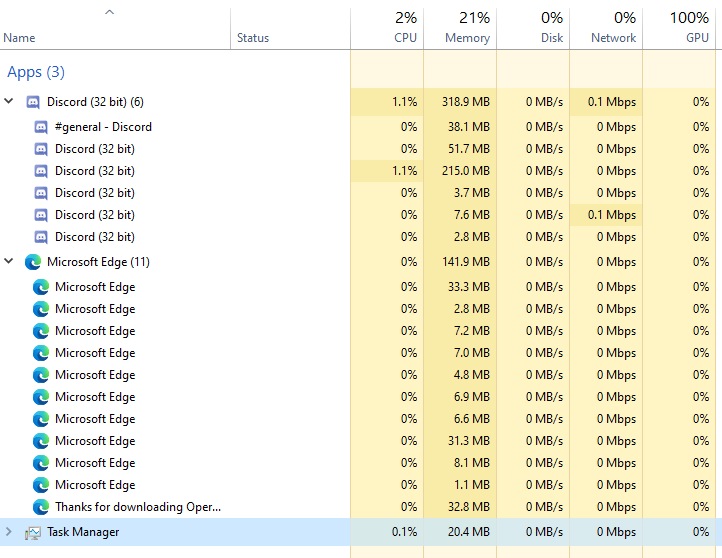The image size is (722, 558).
Task: Click the Edge icon beside Thanks for downloading Oper...
Action: pyautogui.click(x=41, y=507)
